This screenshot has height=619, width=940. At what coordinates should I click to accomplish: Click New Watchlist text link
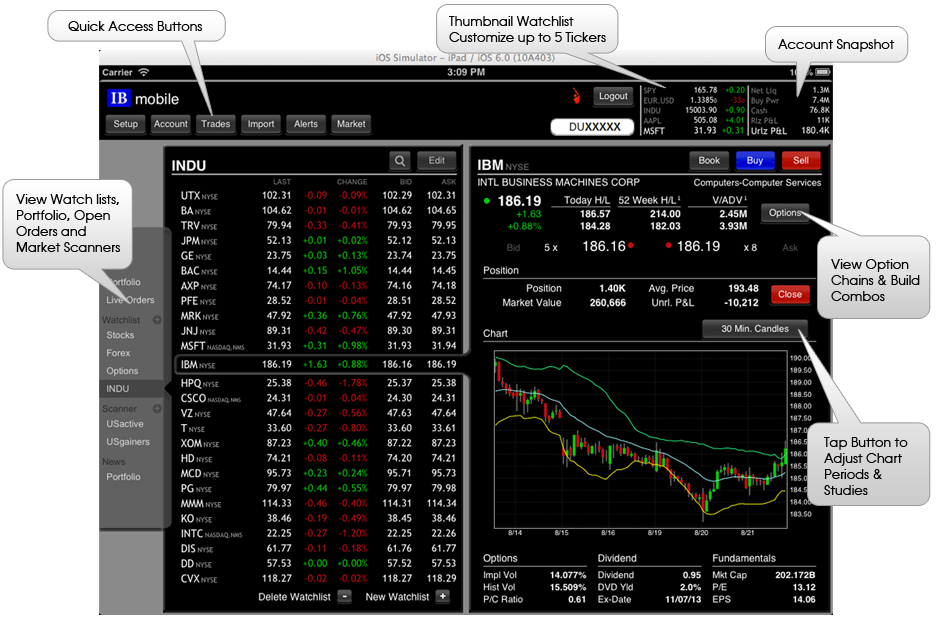397,597
